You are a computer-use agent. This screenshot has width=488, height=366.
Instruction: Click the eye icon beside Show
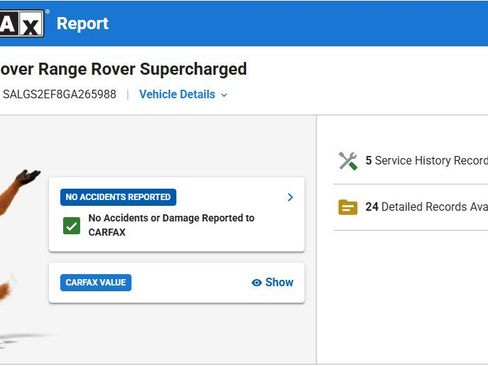tap(256, 283)
